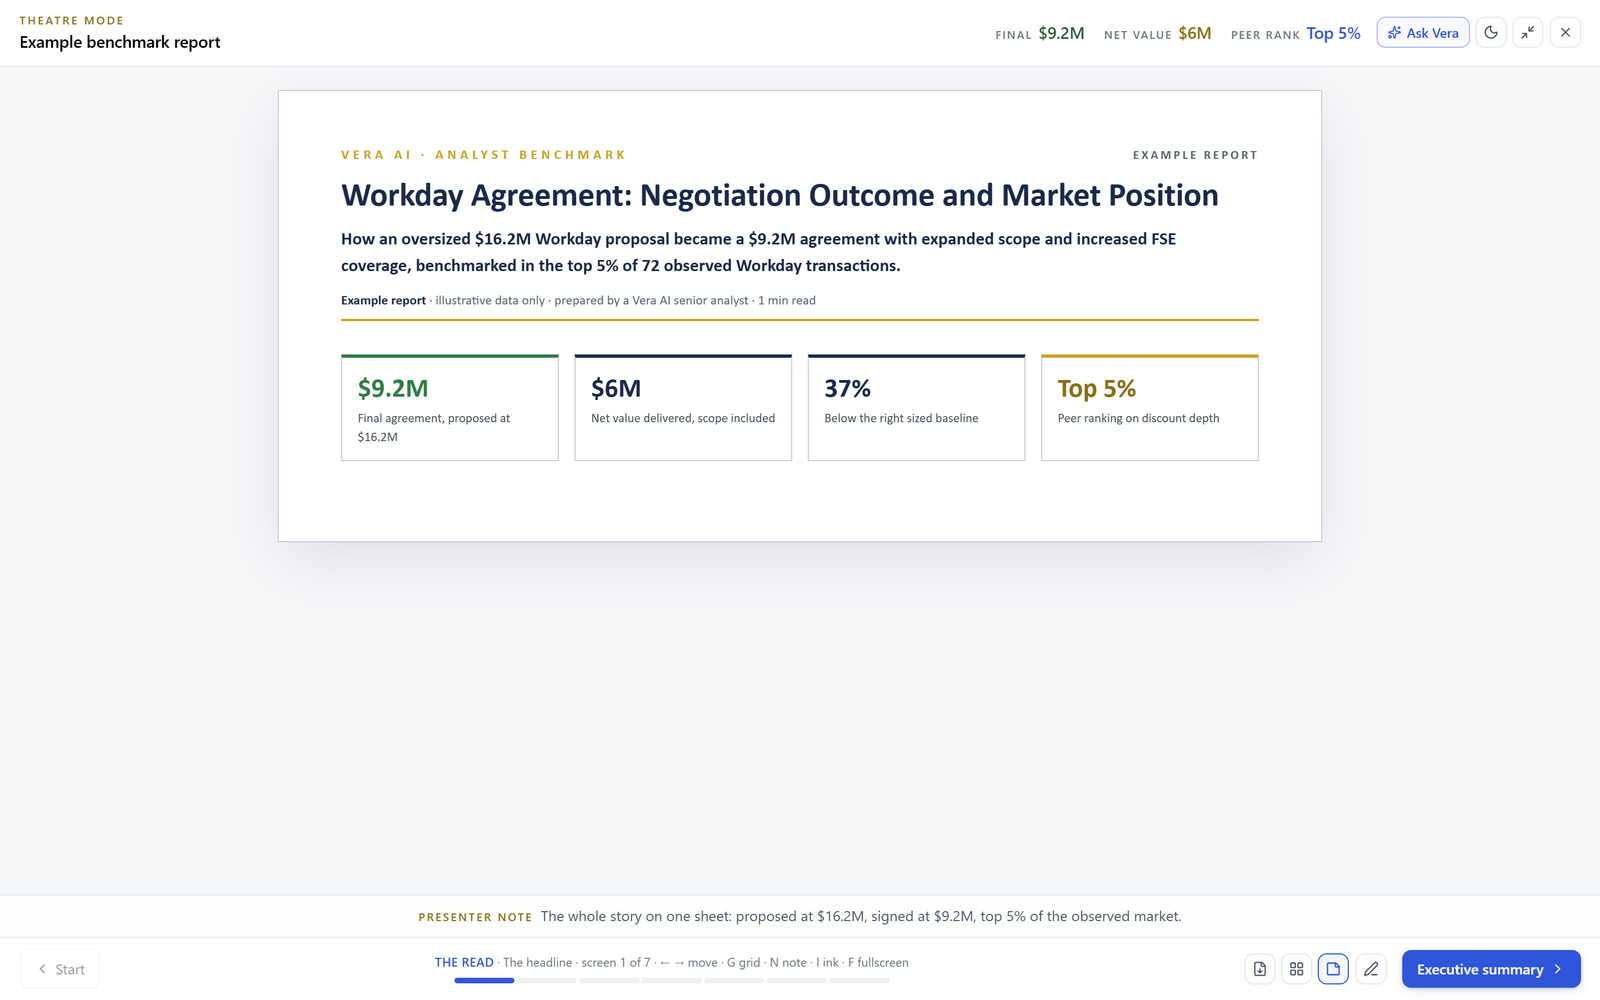Image resolution: width=1600 pixels, height=1000 pixels.
Task: Toggle dark mode moon icon
Action: pos(1491,33)
